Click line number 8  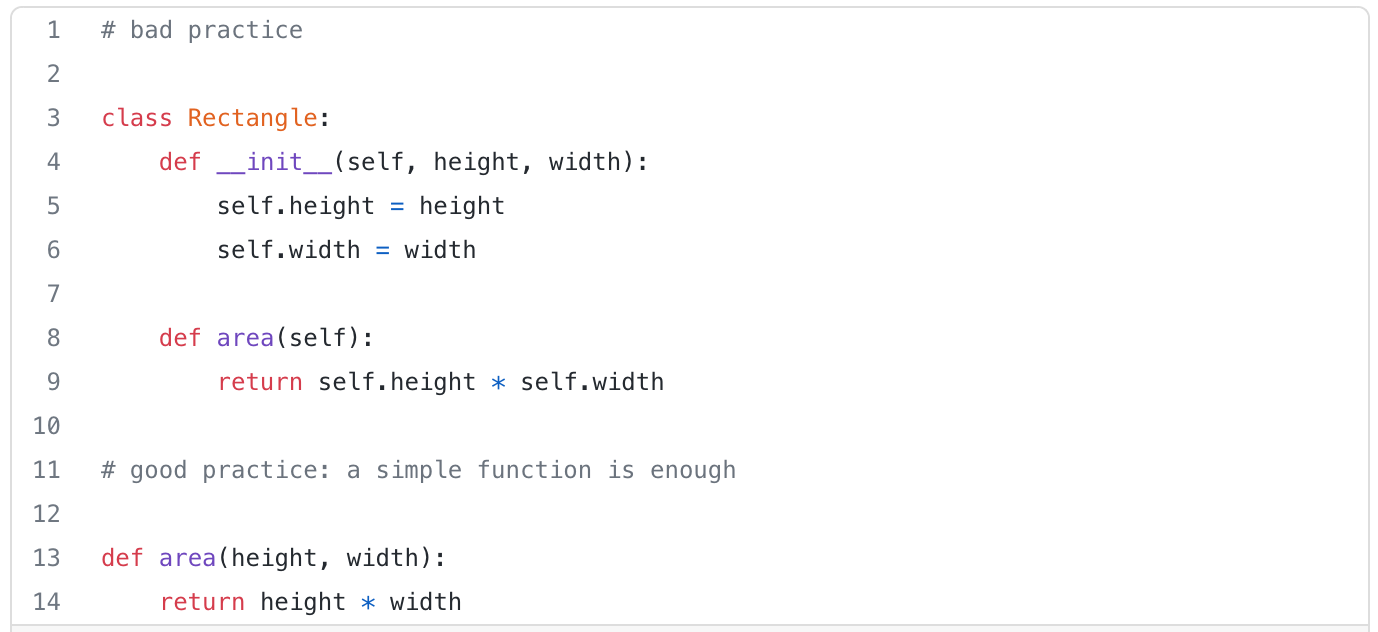[53, 338]
